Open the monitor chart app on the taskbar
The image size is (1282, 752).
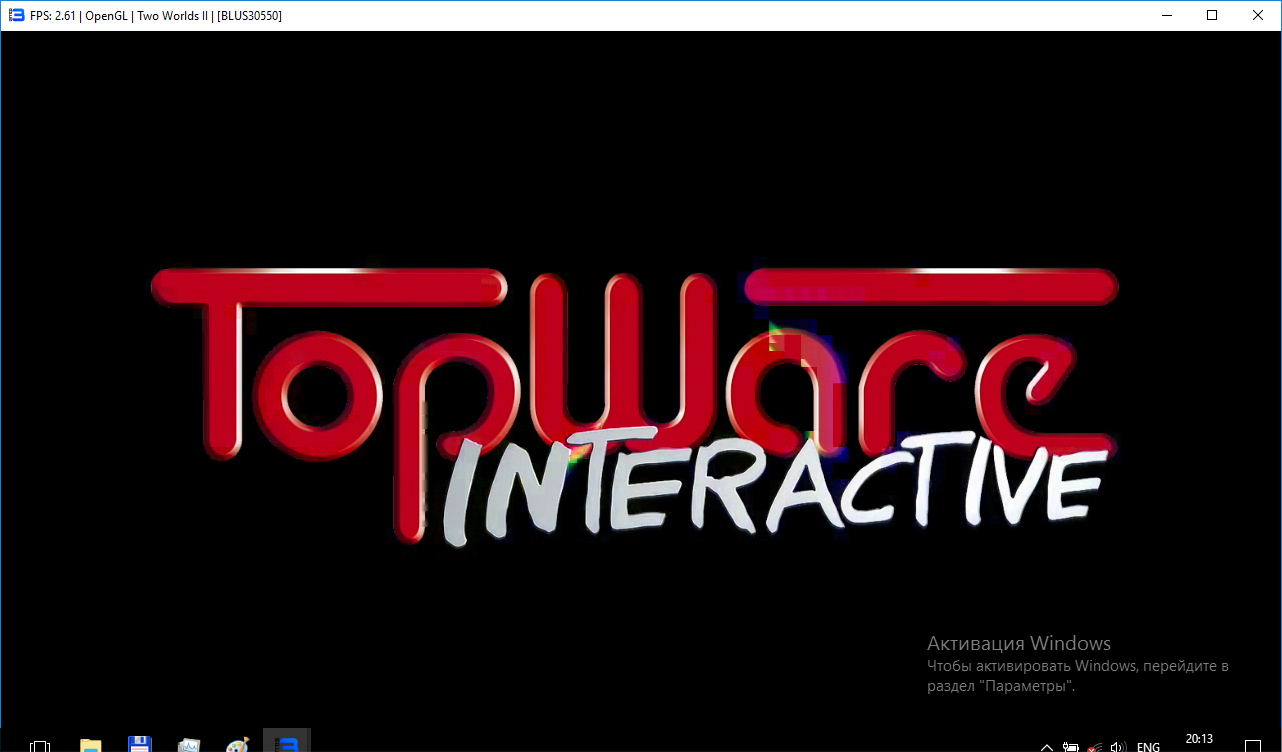pos(189,745)
